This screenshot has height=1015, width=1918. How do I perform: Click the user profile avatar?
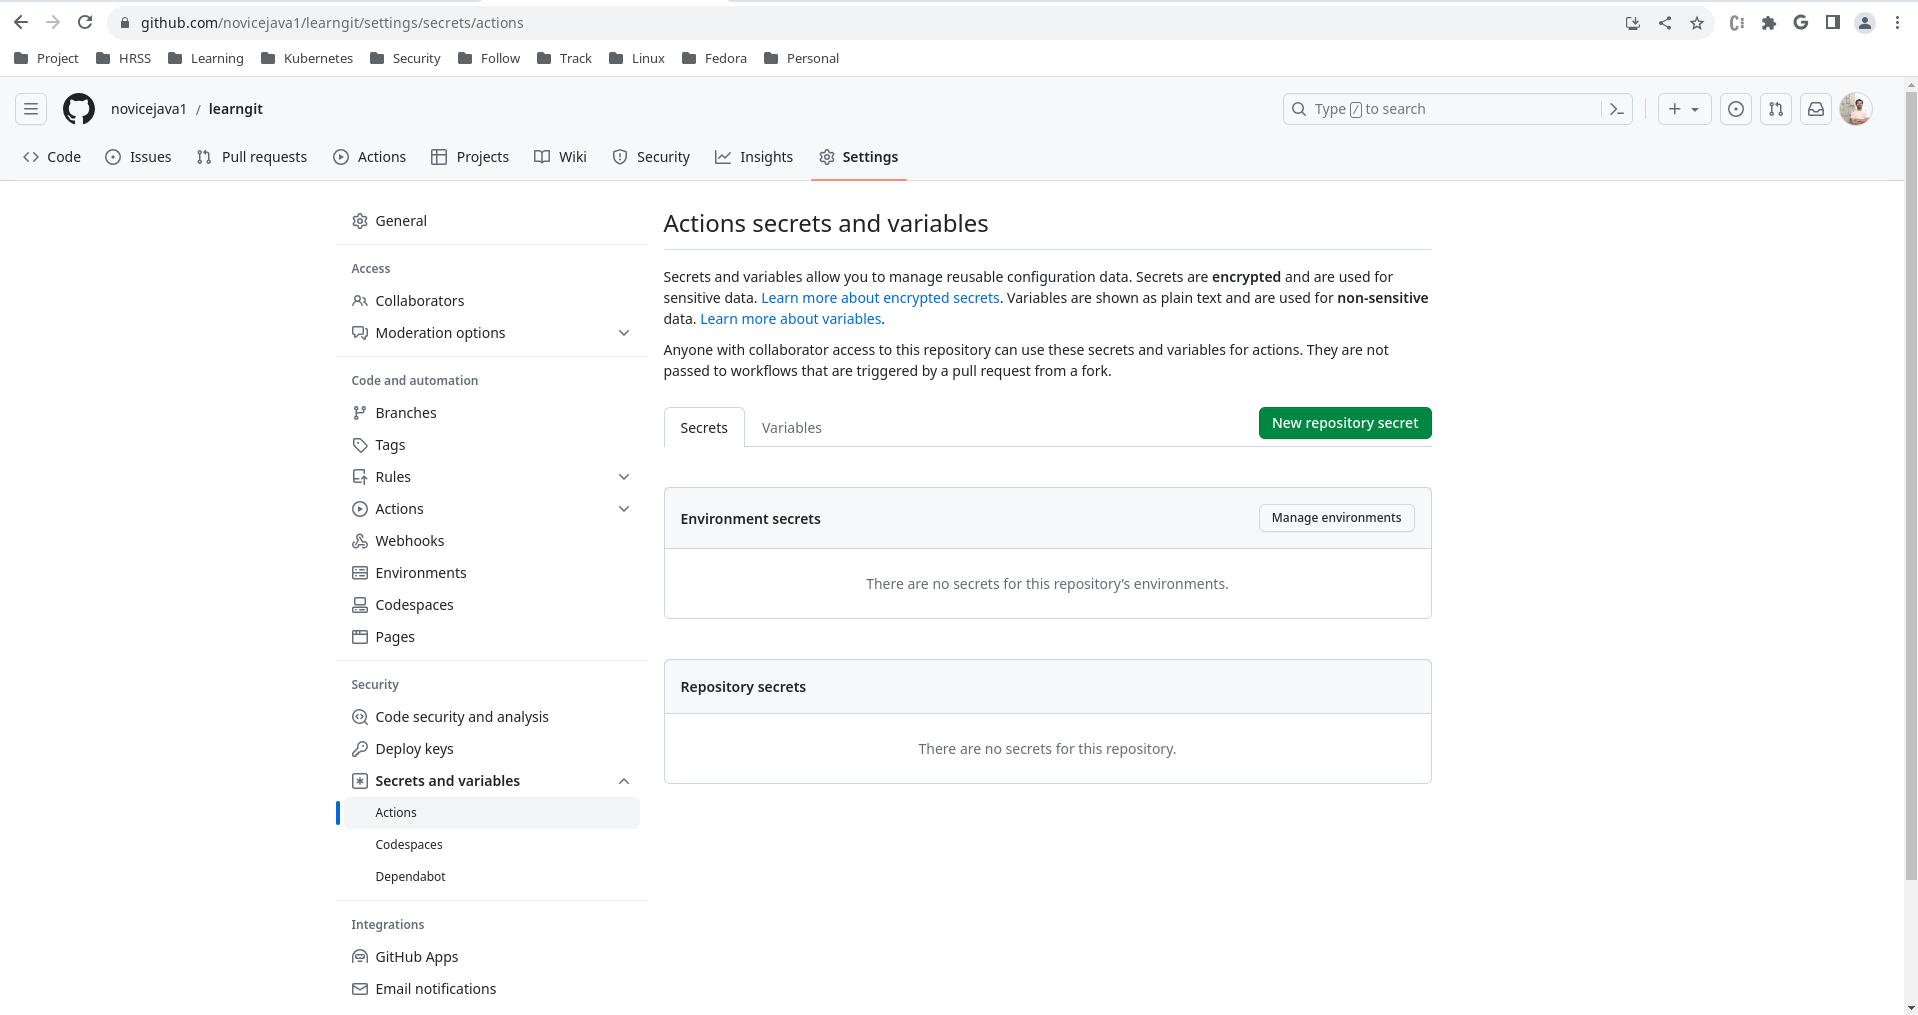[x=1855, y=109]
